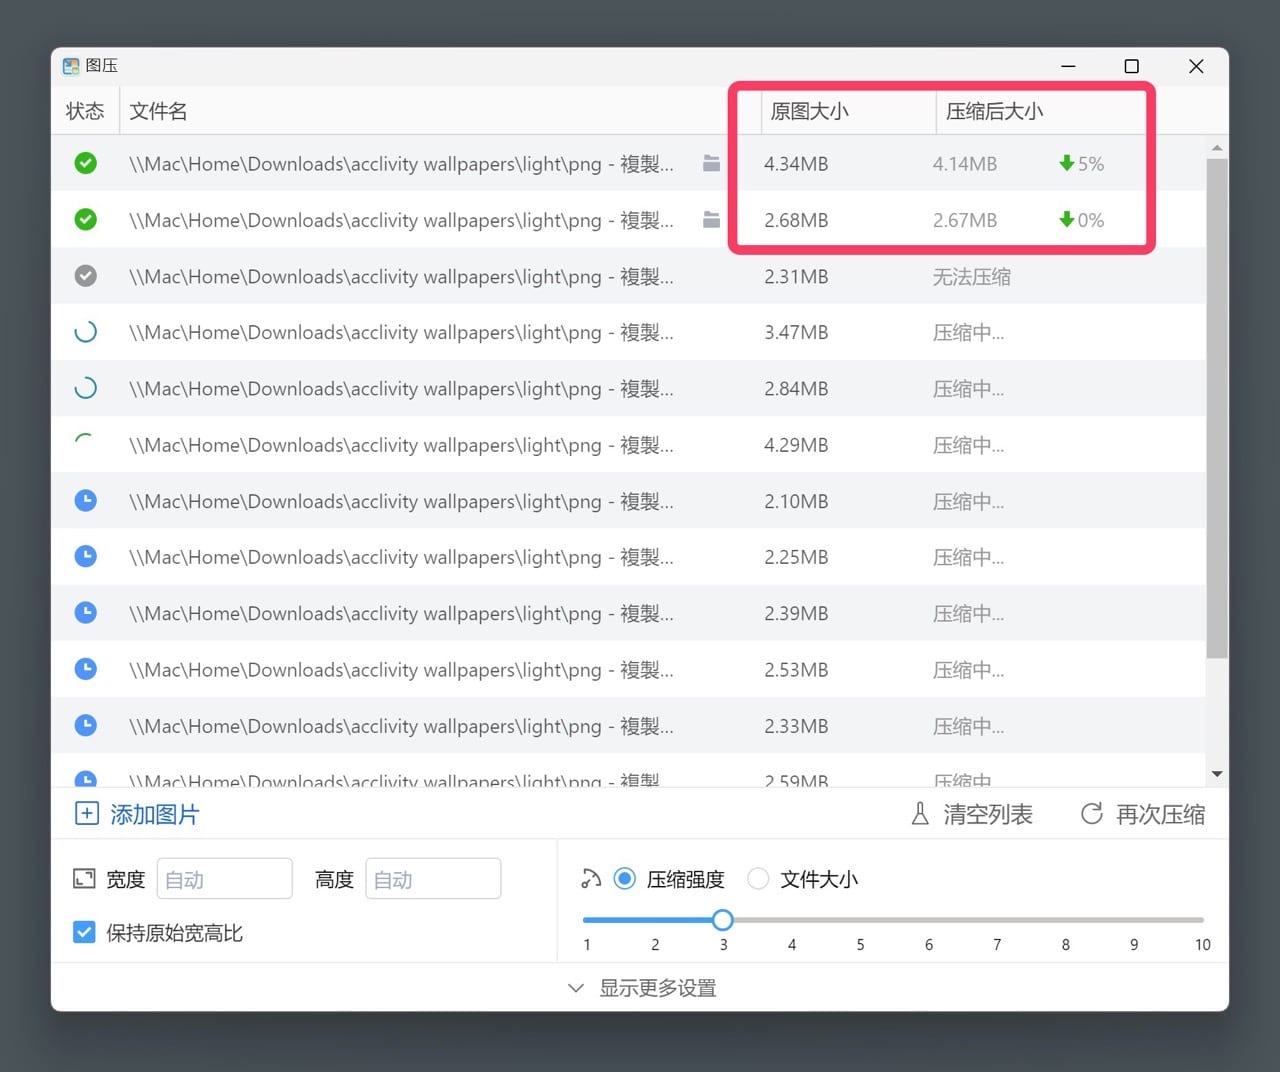Select the 压缩强度 radio button

[x=625, y=879]
